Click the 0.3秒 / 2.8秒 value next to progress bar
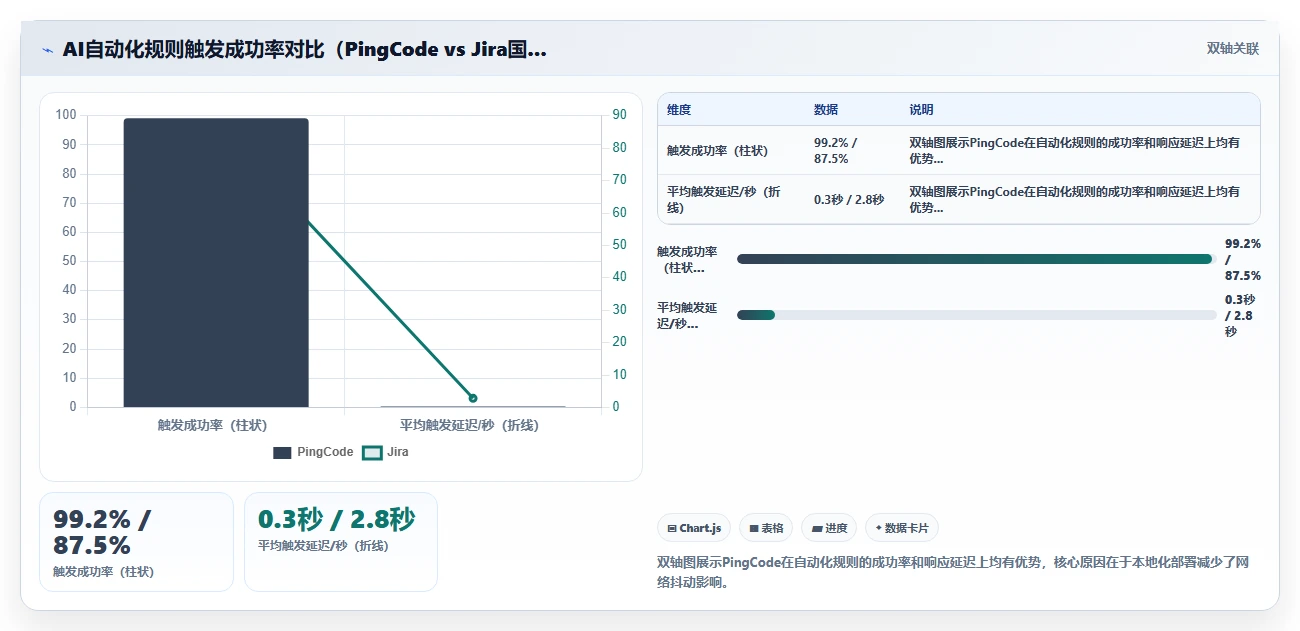The height and width of the screenshot is (631, 1300). tap(1240, 315)
